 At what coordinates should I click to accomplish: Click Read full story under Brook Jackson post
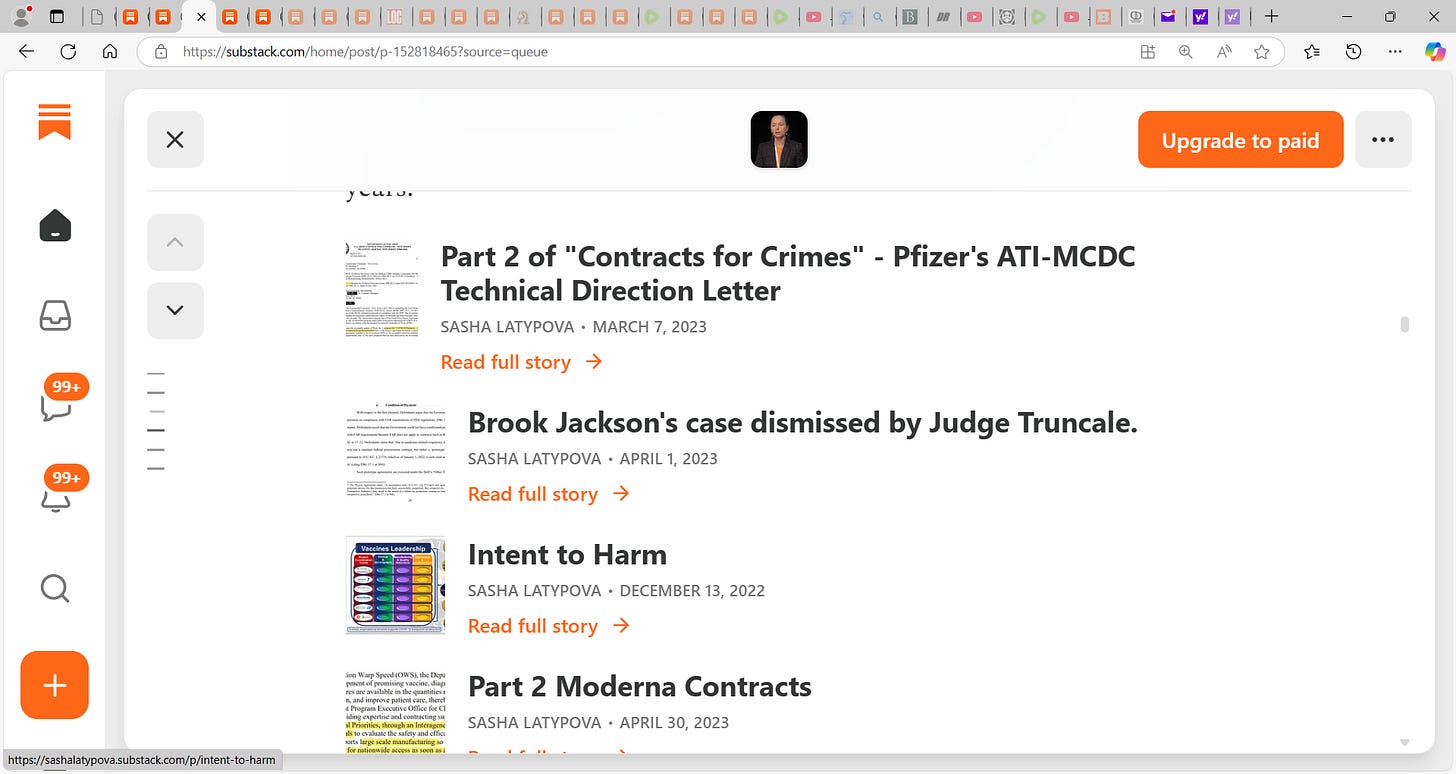(x=548, y=494)
